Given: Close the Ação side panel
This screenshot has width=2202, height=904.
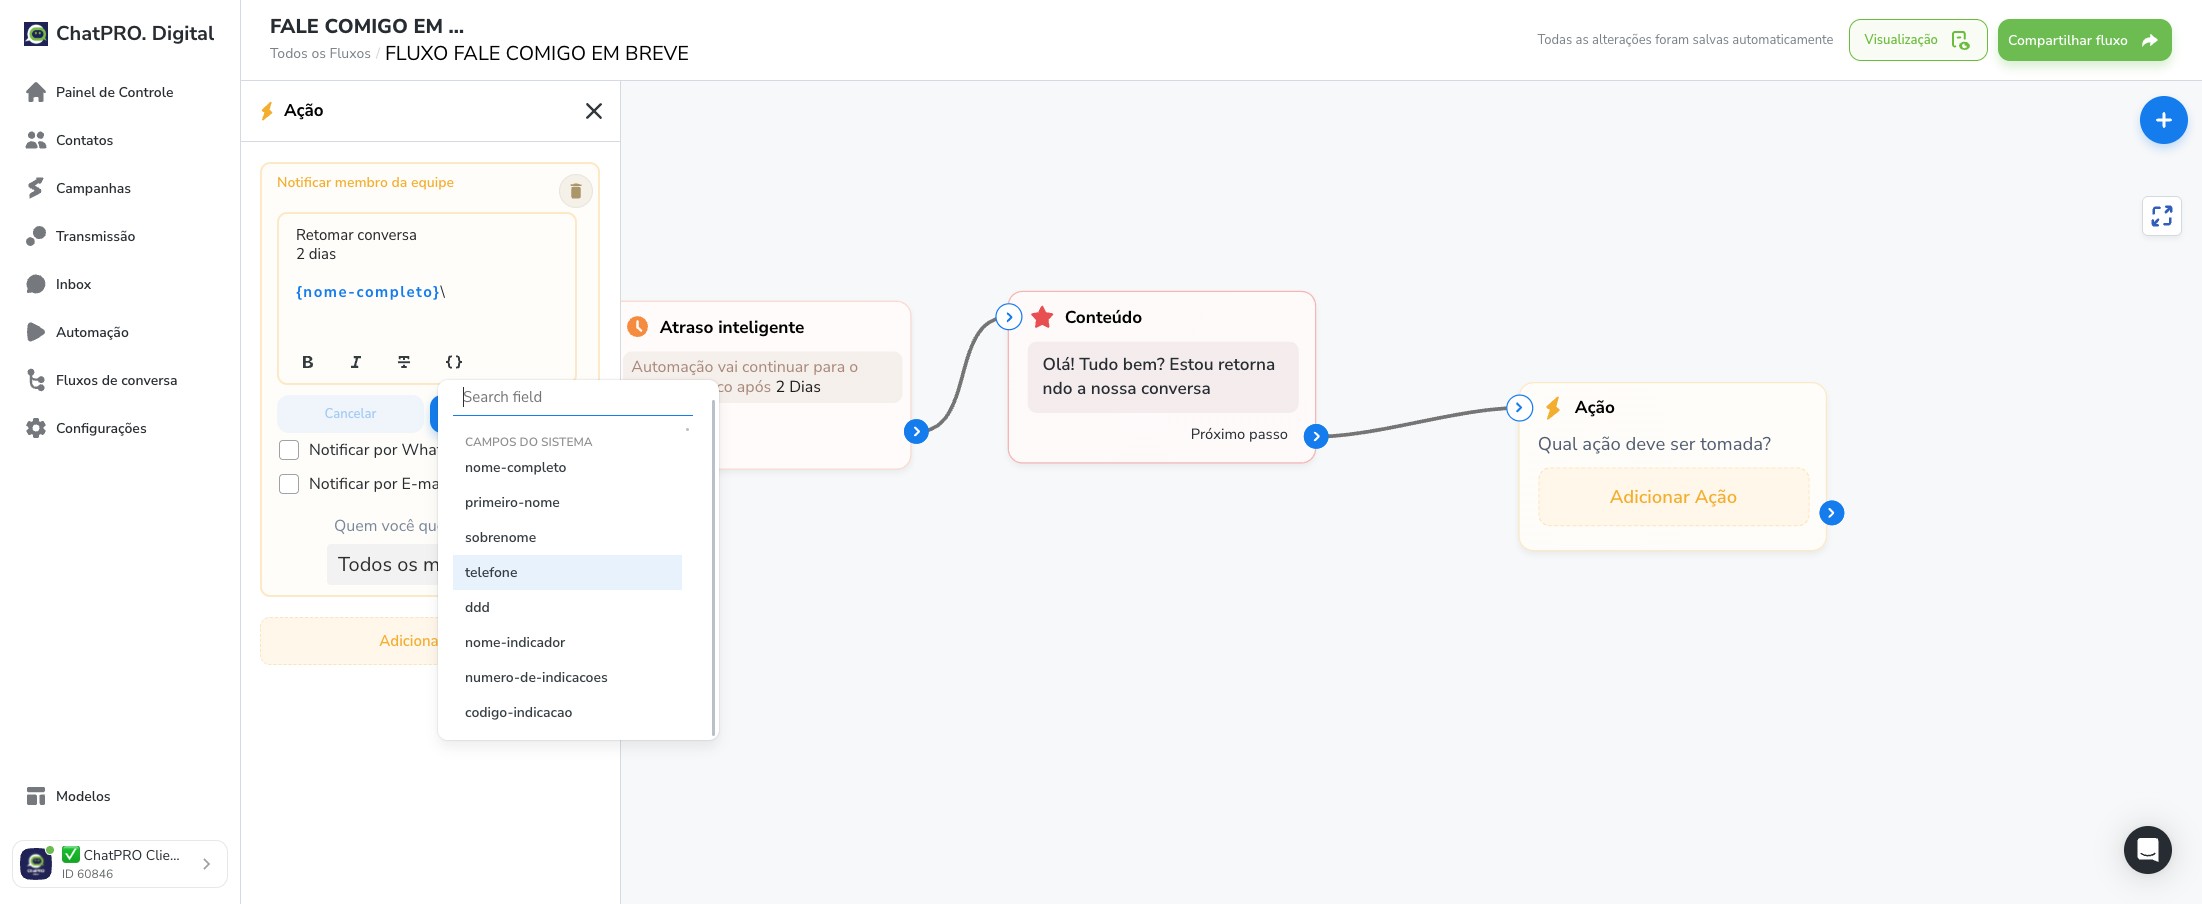Looking at the screenshot, I should click(594, 111).
